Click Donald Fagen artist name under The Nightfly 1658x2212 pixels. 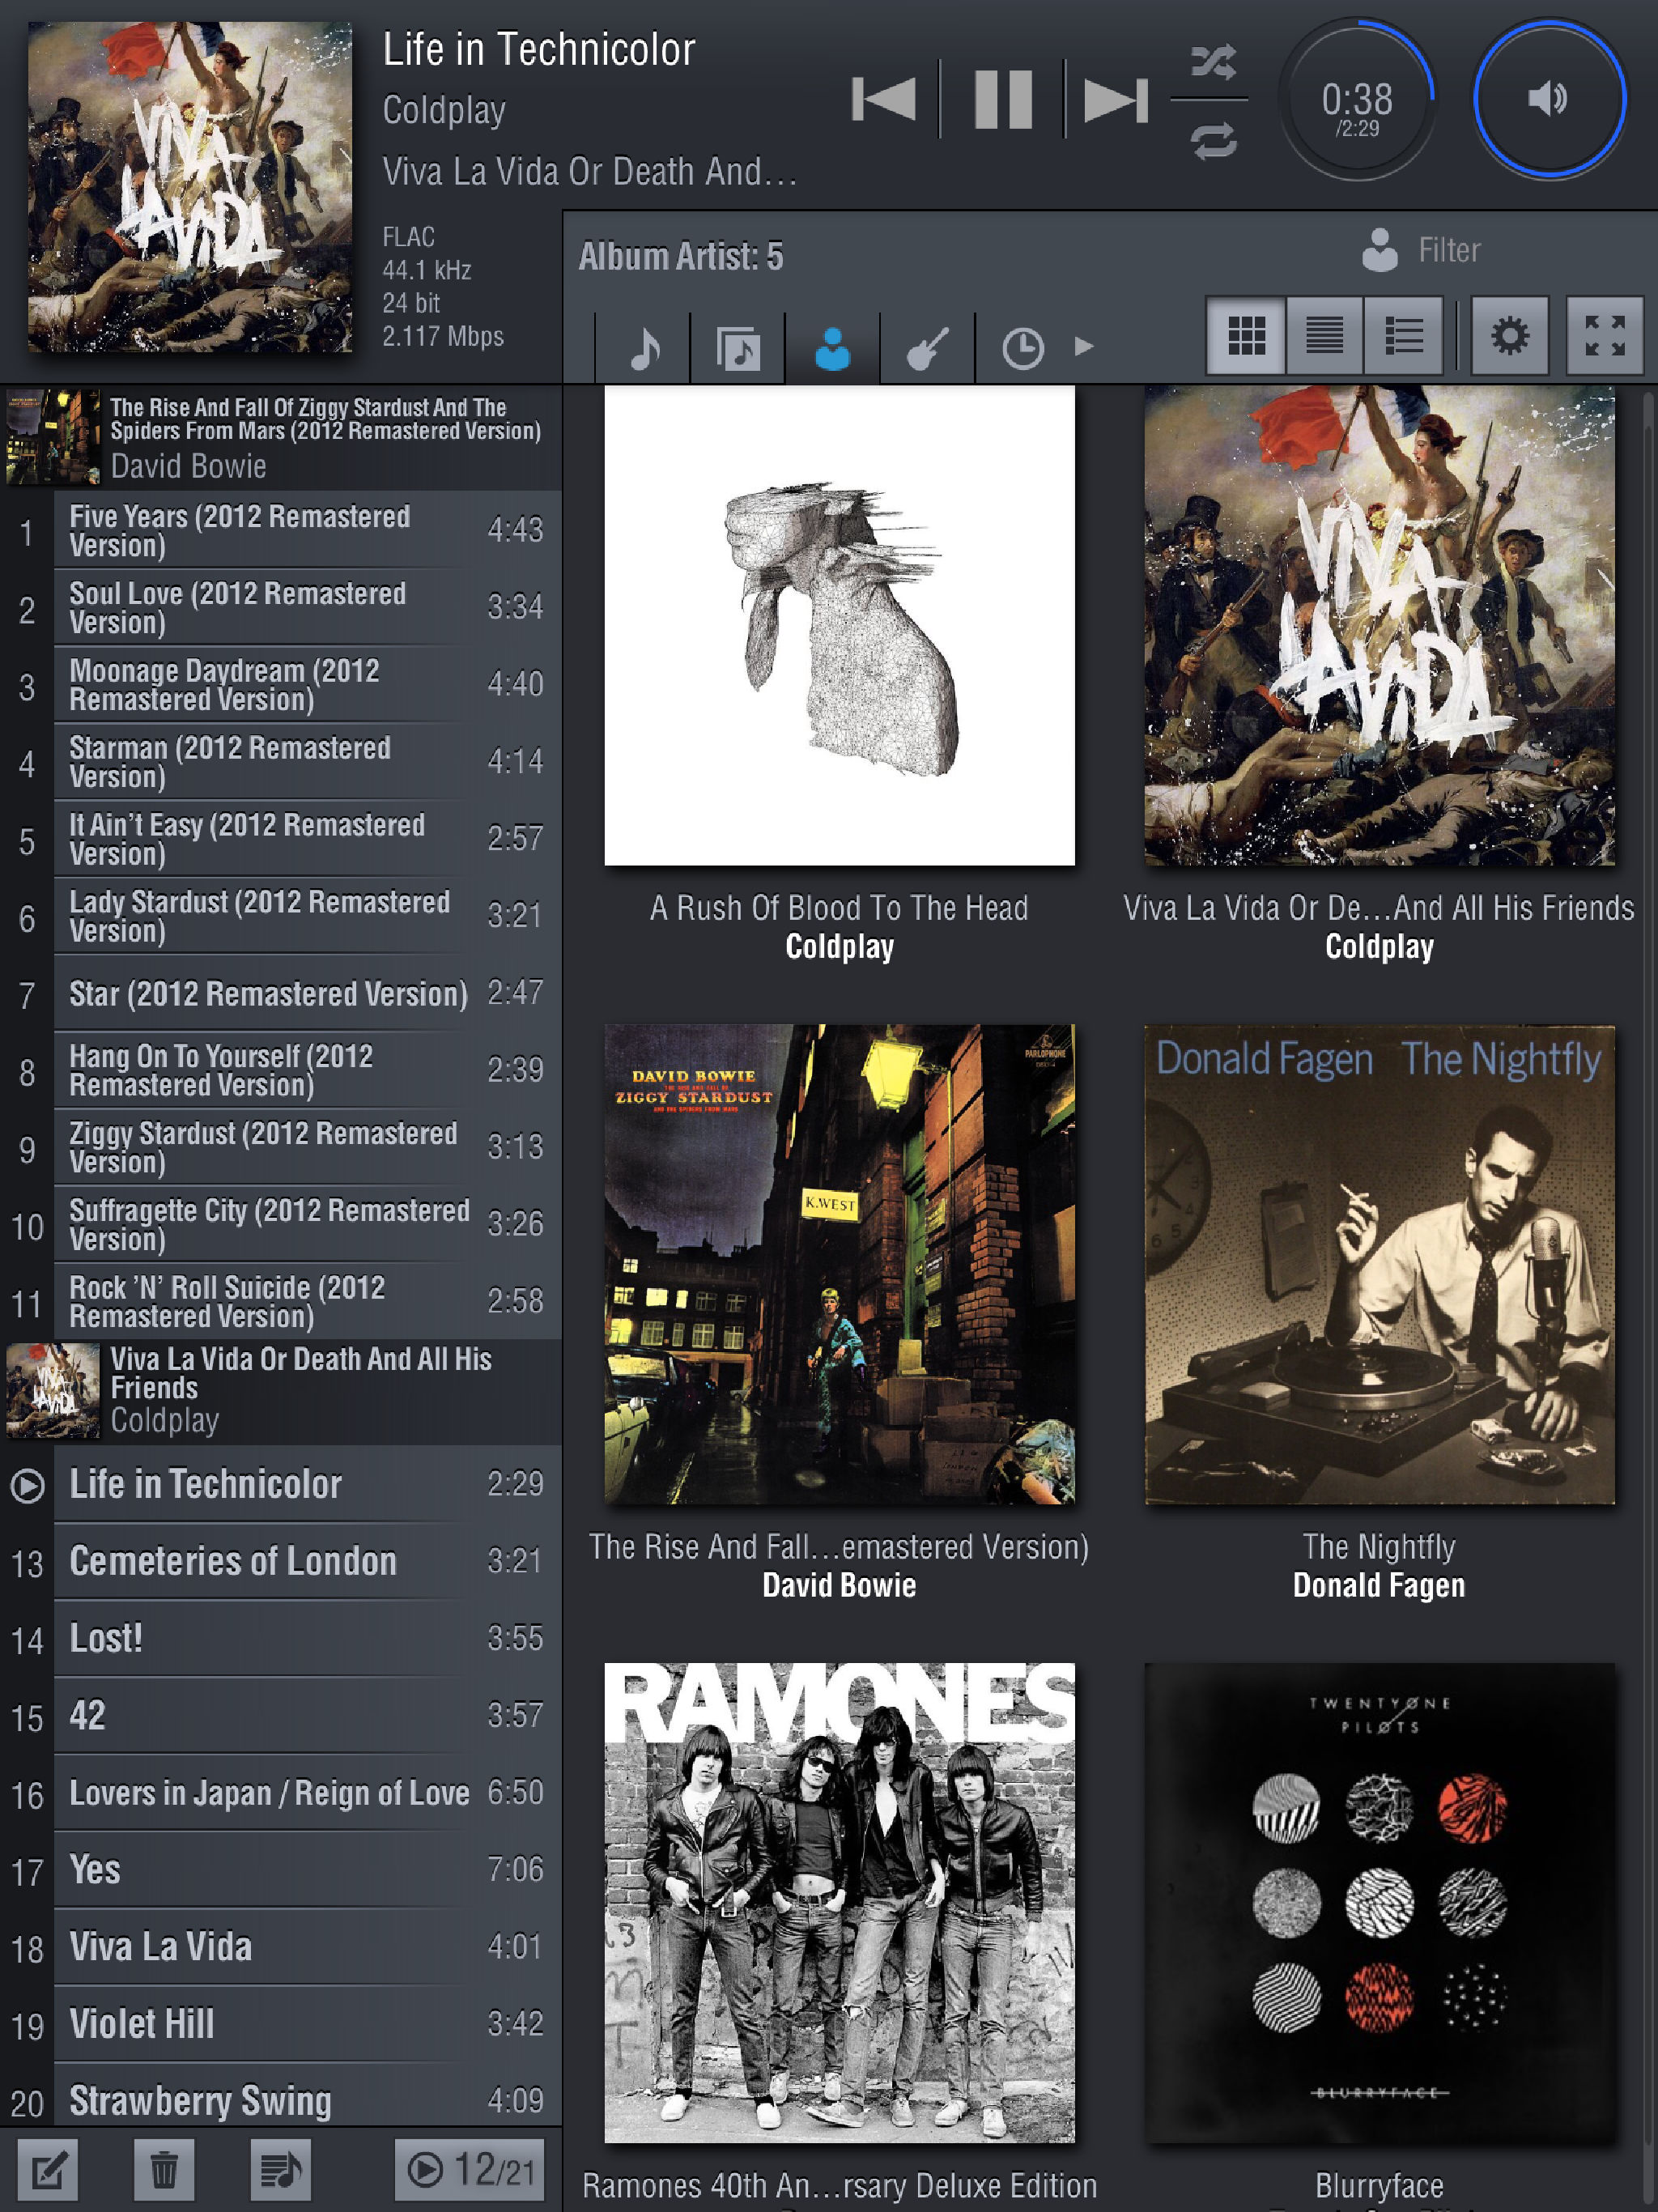tap(1379, 1585)
